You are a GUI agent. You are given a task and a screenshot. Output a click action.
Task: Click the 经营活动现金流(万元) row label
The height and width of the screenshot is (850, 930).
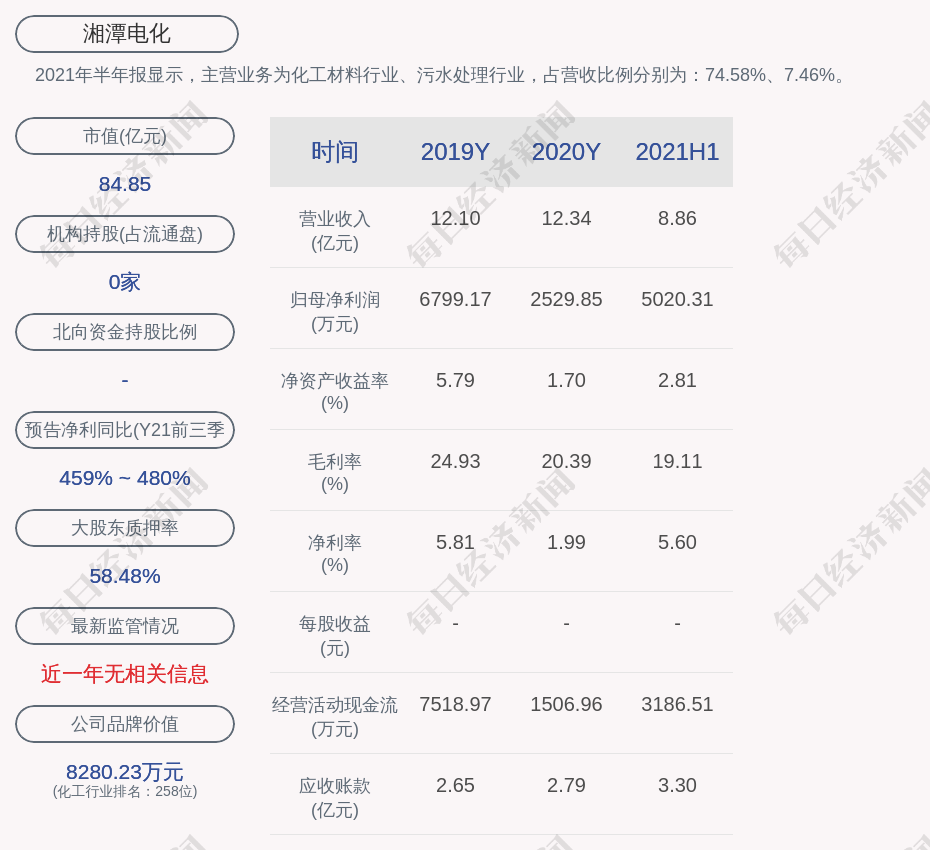(x=335, y=717)
